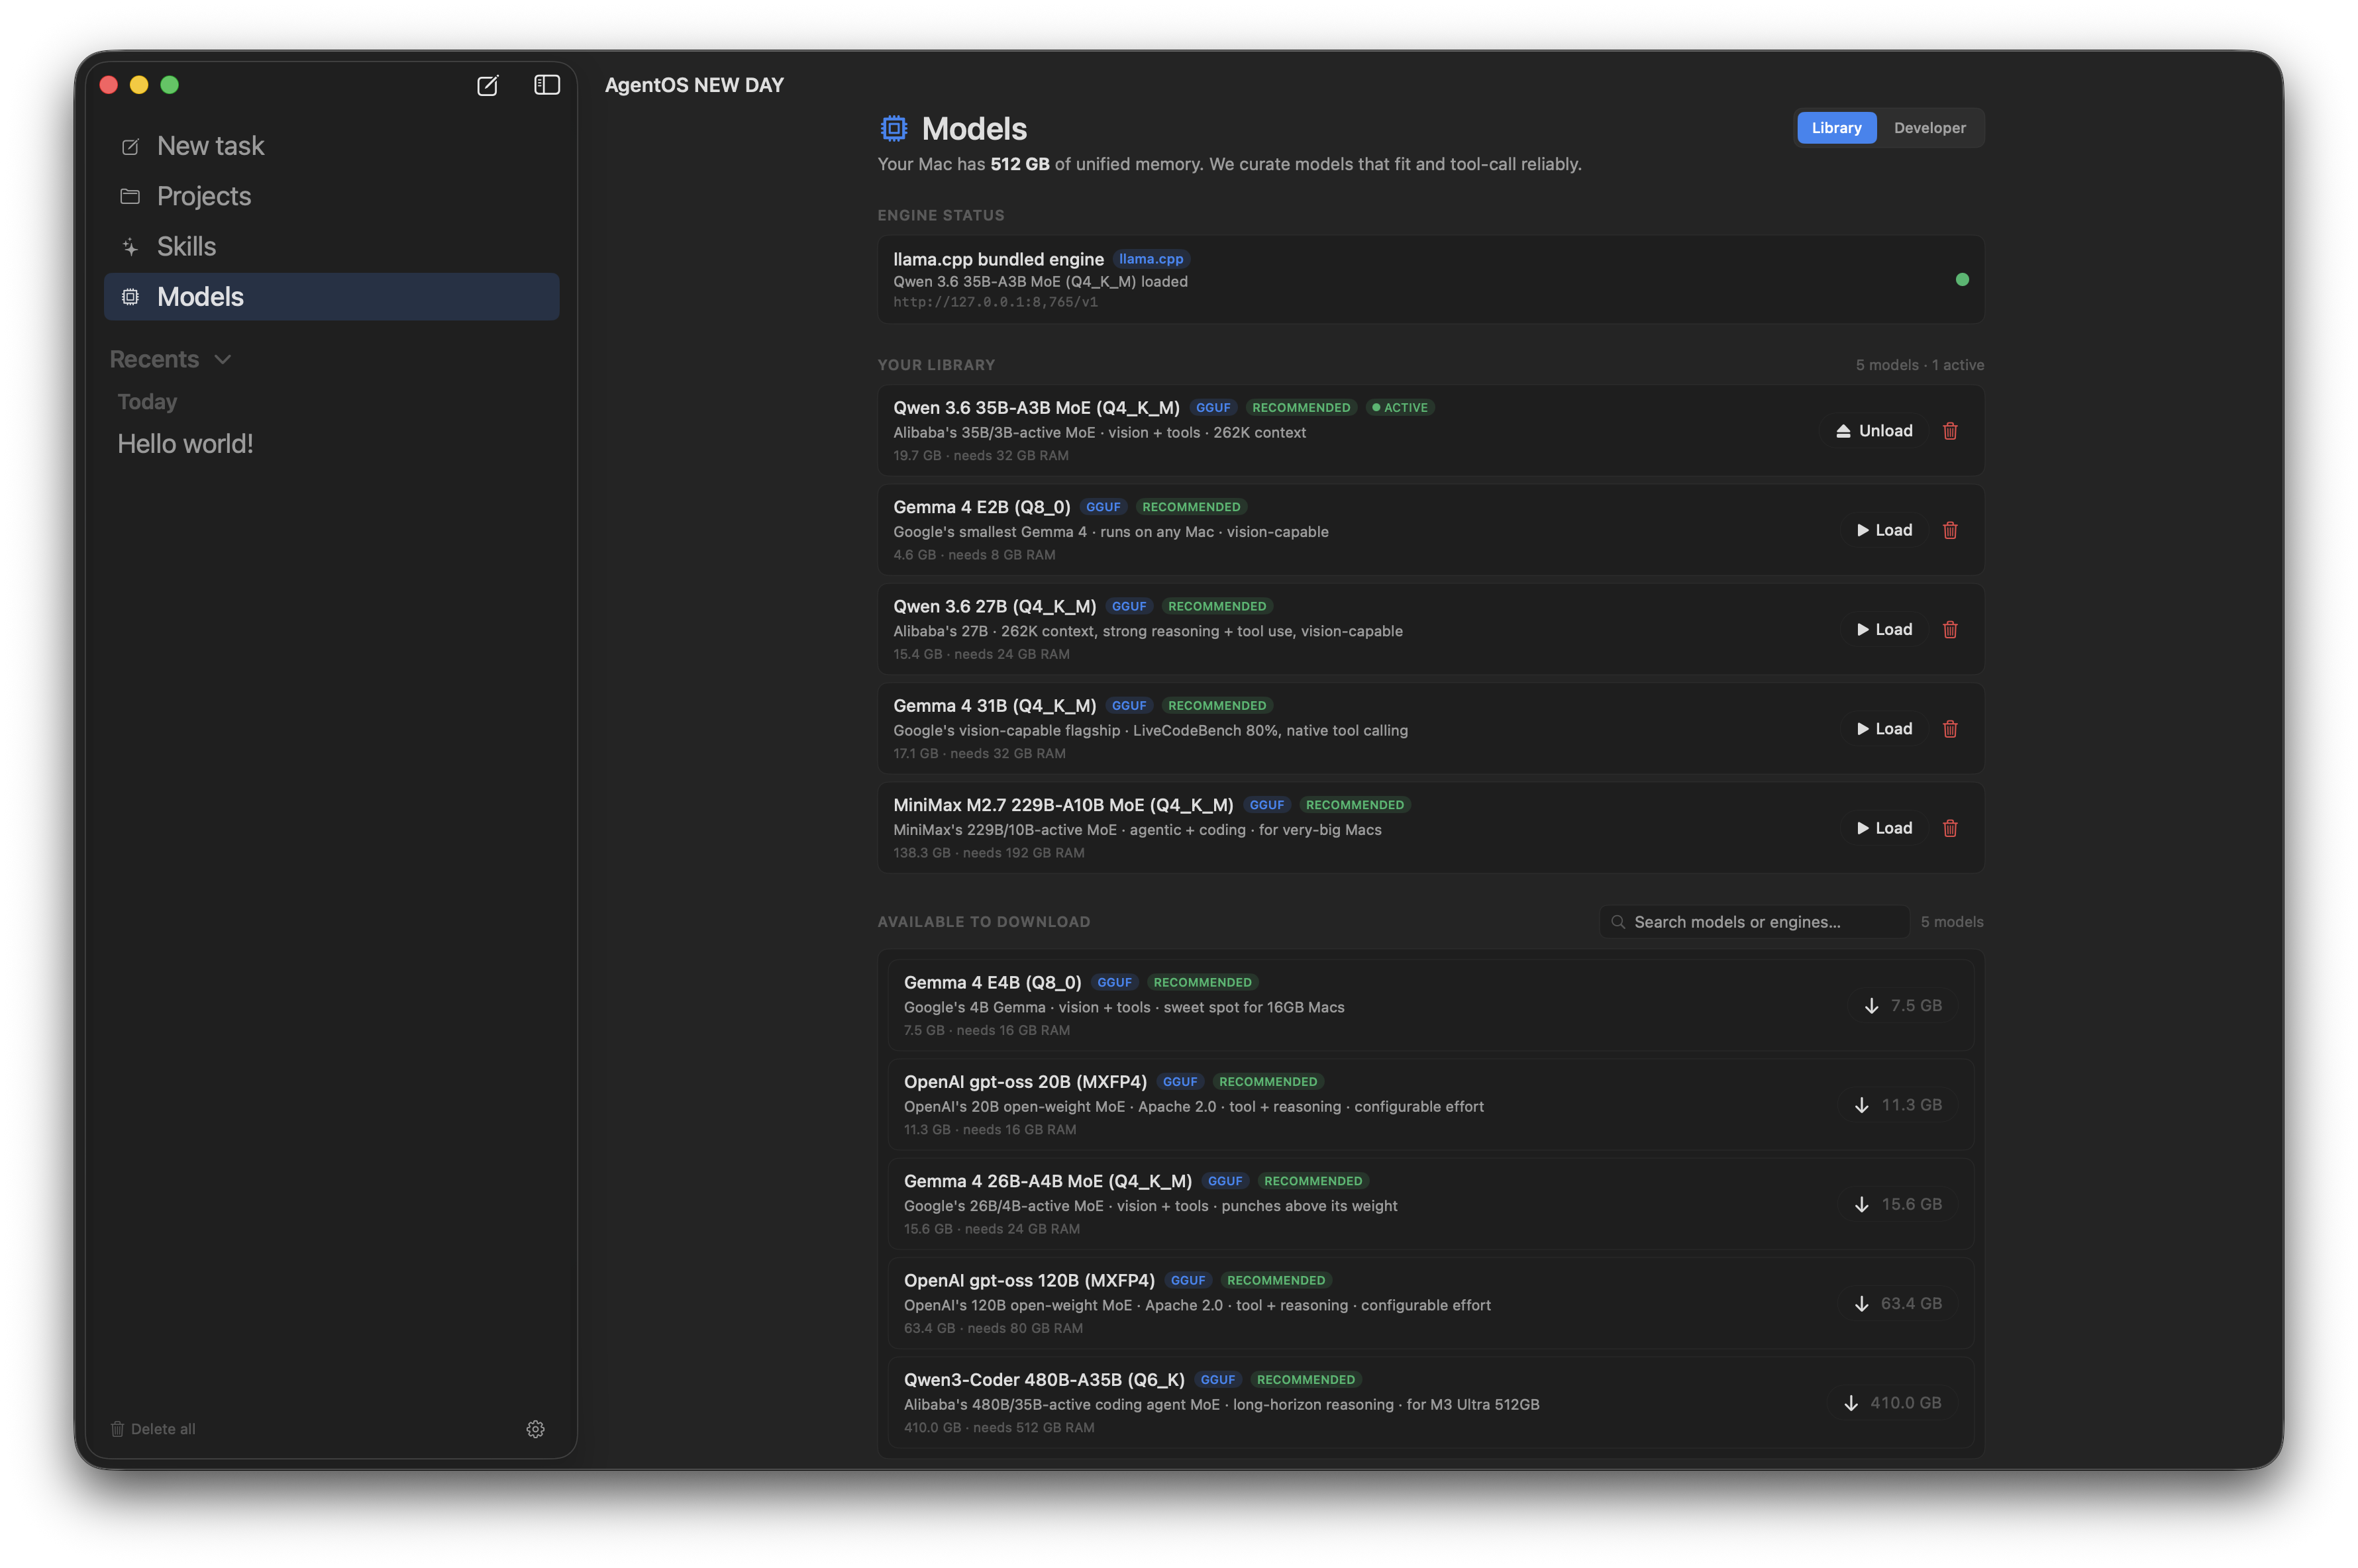This screenshot has width=2358, height=1568.
Task: Delete Qwen 3.6 27B with trash icon
Action: click(1949, 629)
